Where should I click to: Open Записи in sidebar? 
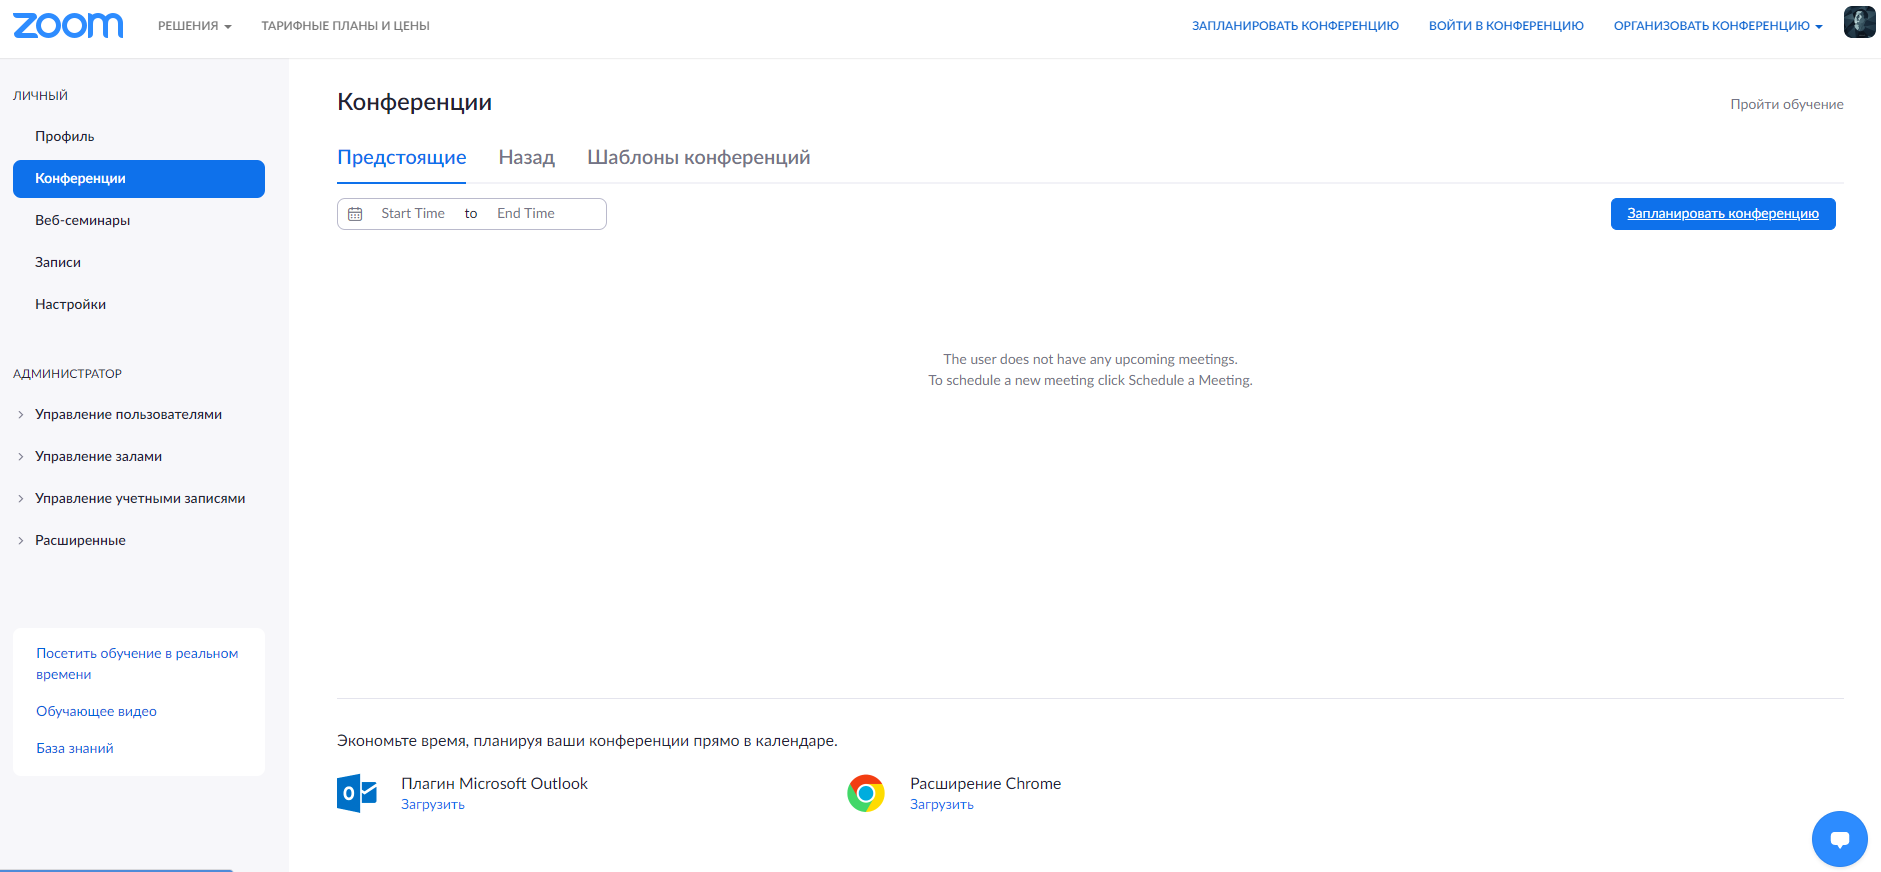pos(58,262)
